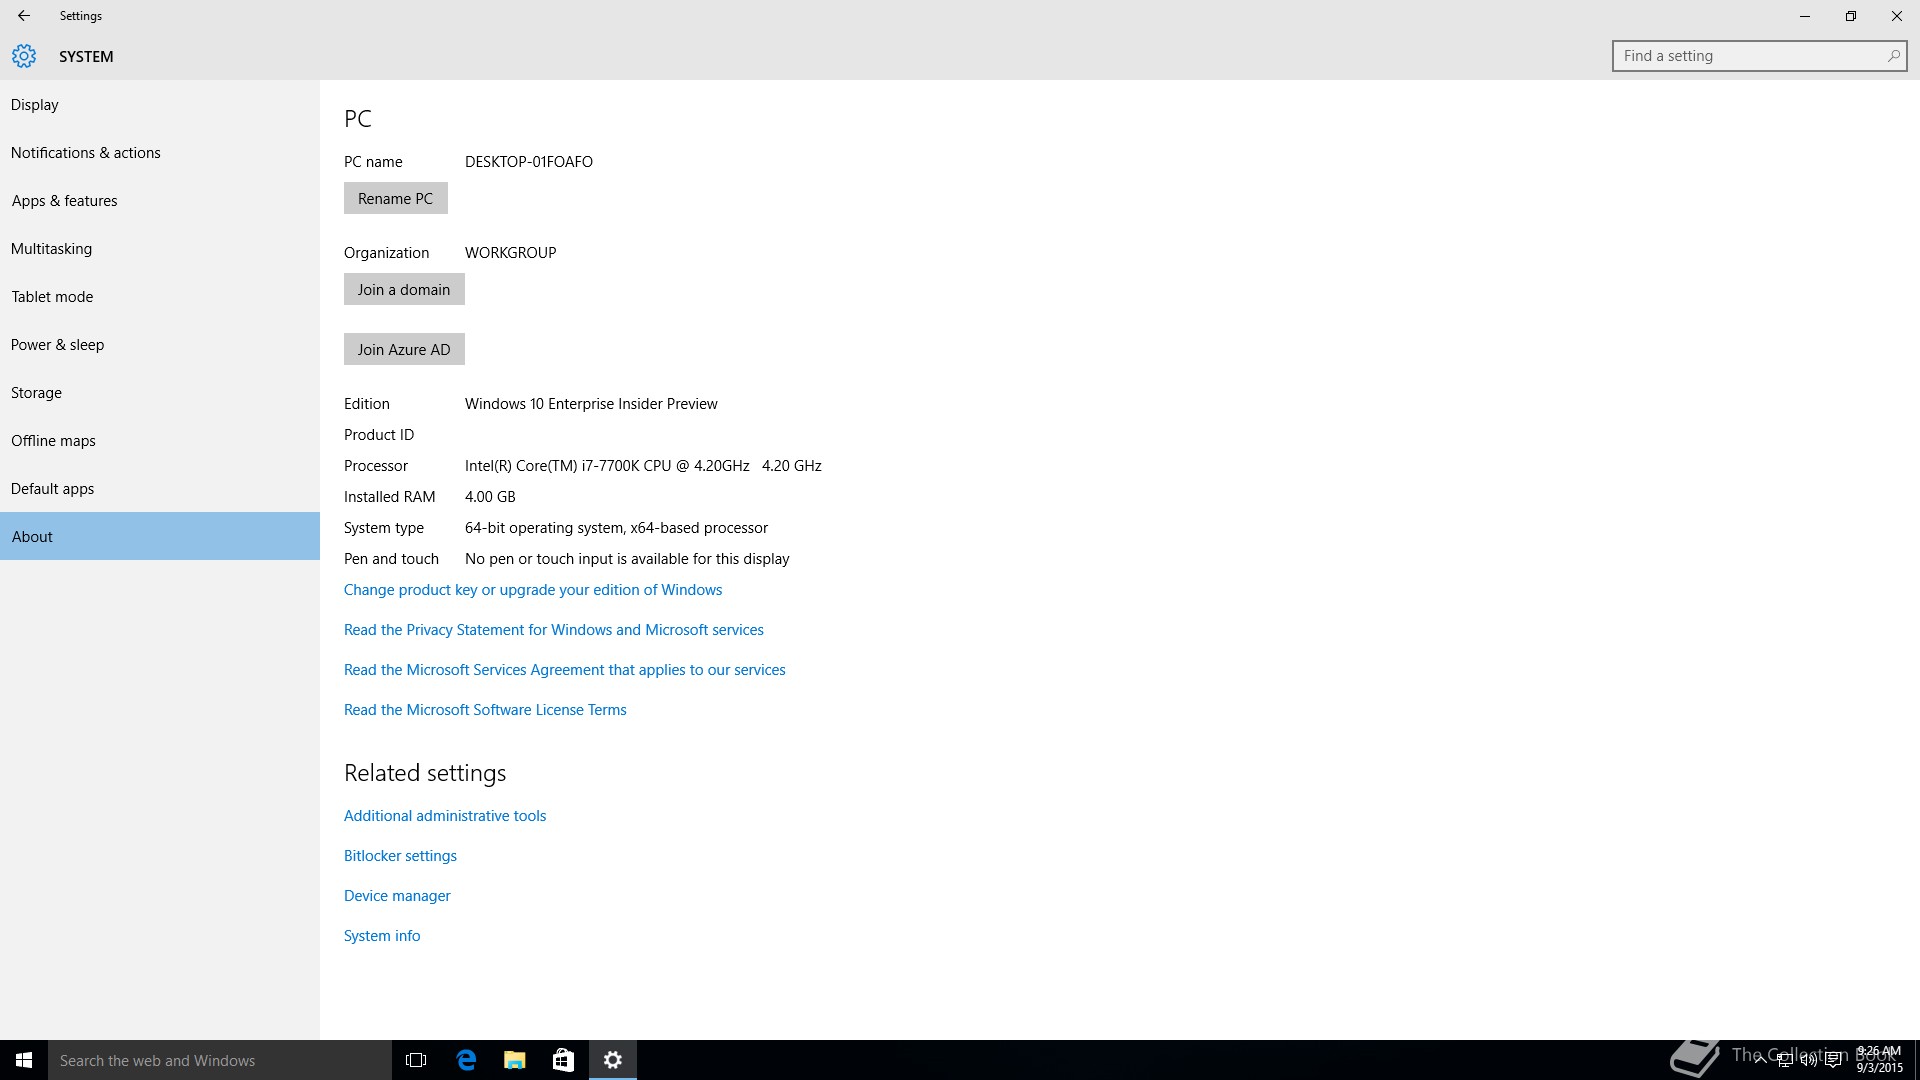1920x1080 pixels.
Task: Click the System gear icon
Action: [x=24, y=56]
